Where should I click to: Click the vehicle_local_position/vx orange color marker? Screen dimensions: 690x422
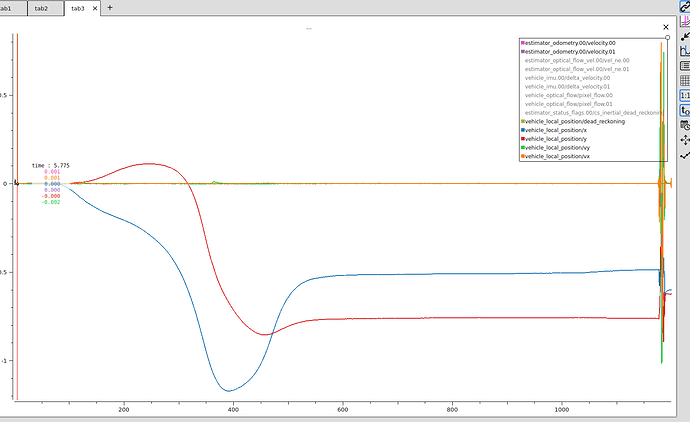(x=521, y=157)
